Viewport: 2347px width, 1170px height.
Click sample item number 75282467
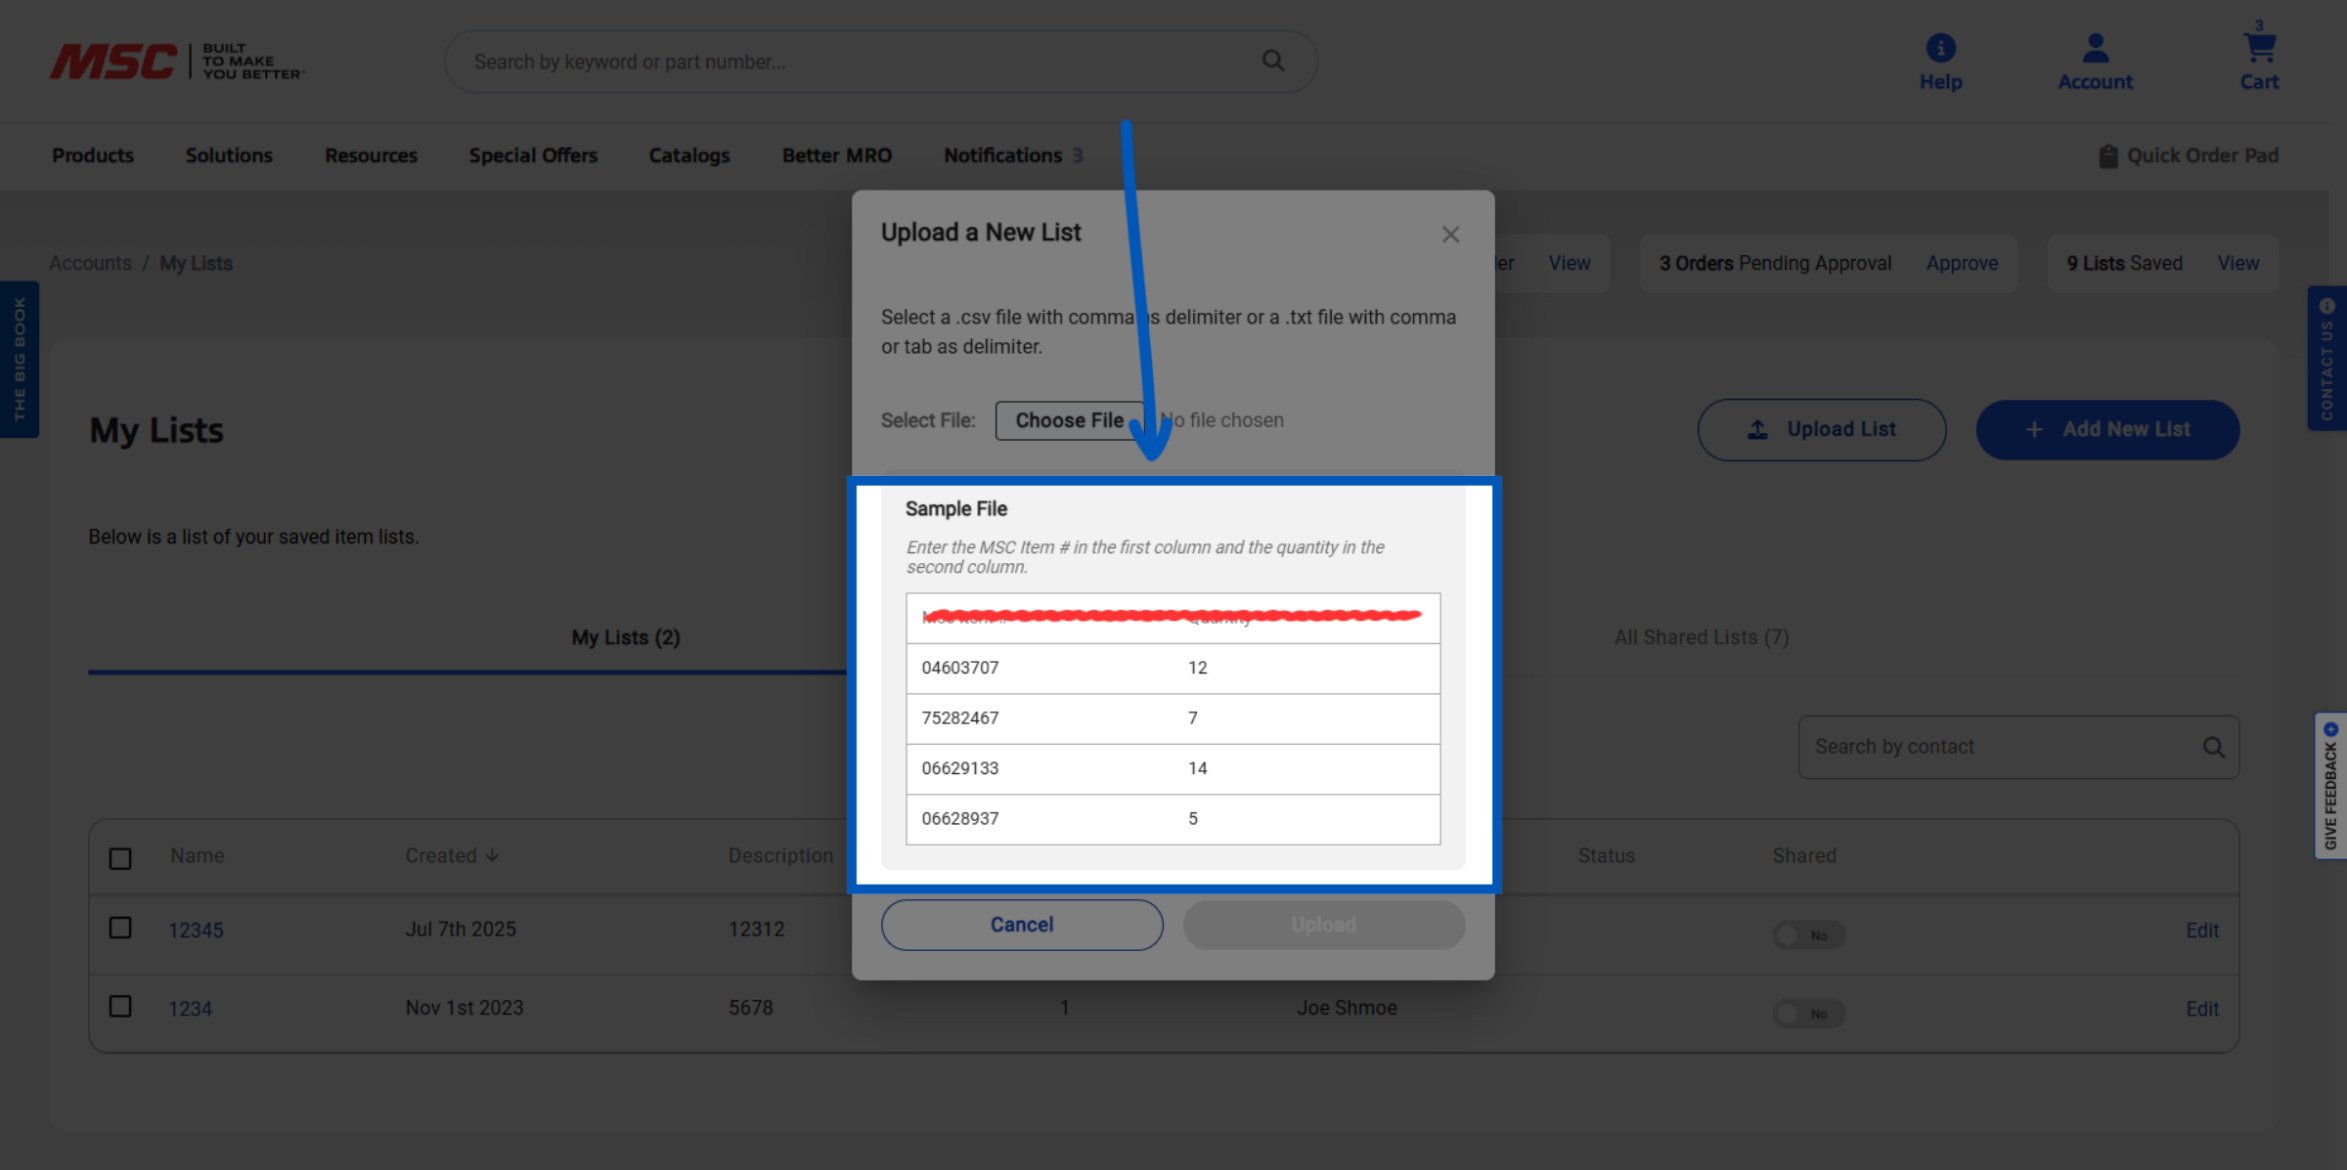click(960, 717)
